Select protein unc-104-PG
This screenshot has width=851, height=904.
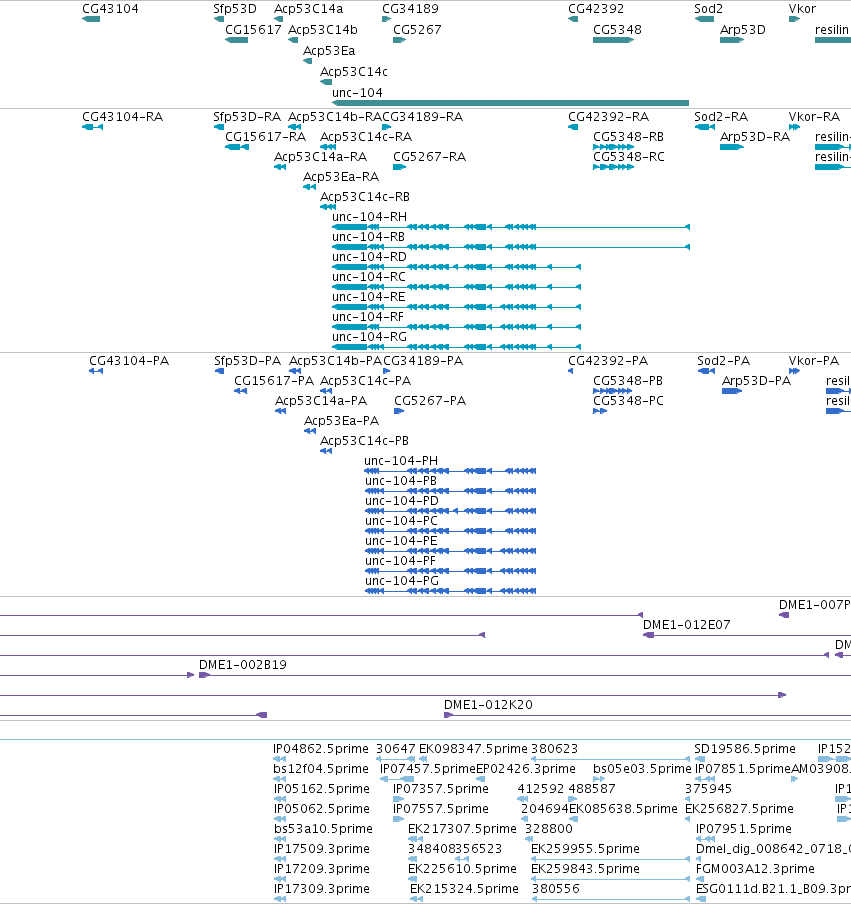coord(450,591)
